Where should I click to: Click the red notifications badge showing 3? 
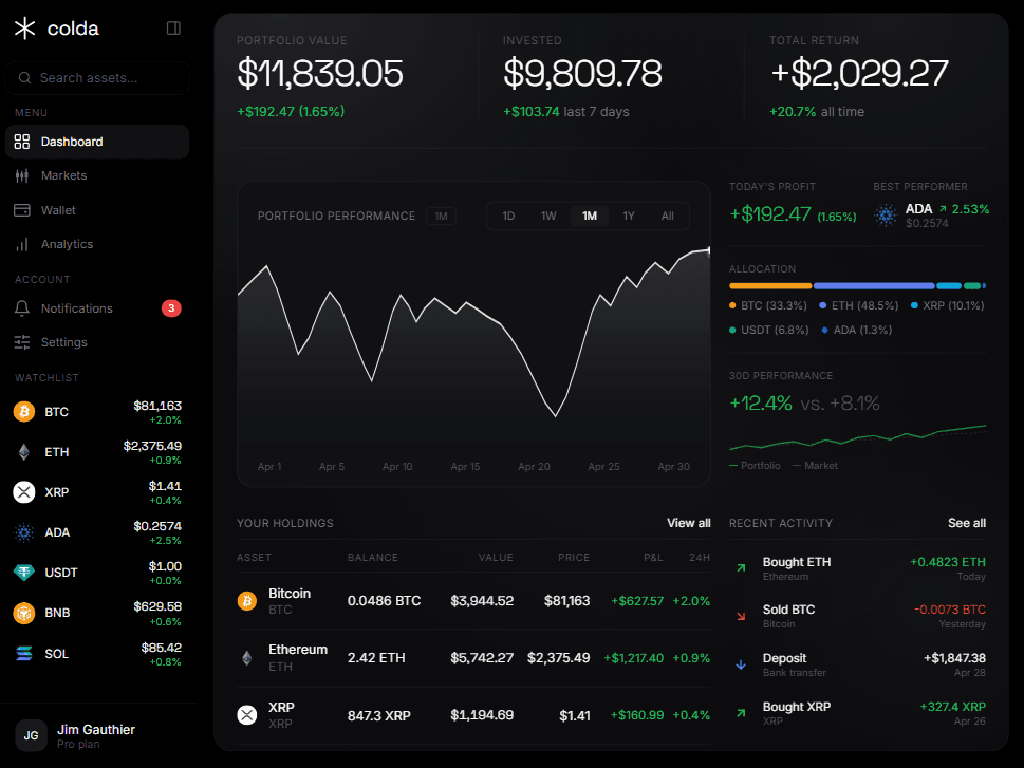click(172, 308)
